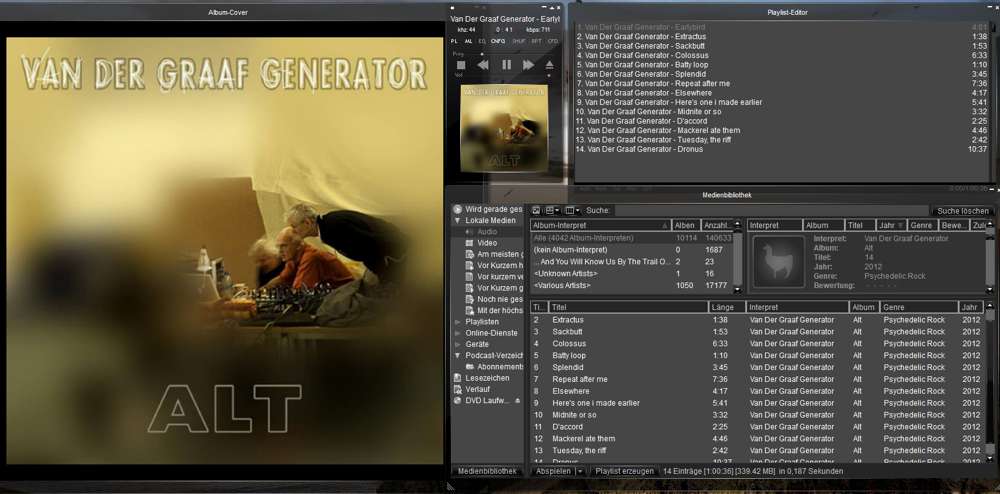Skip back to the previous track
This screenshot has width=1000, height=494.
483,65
